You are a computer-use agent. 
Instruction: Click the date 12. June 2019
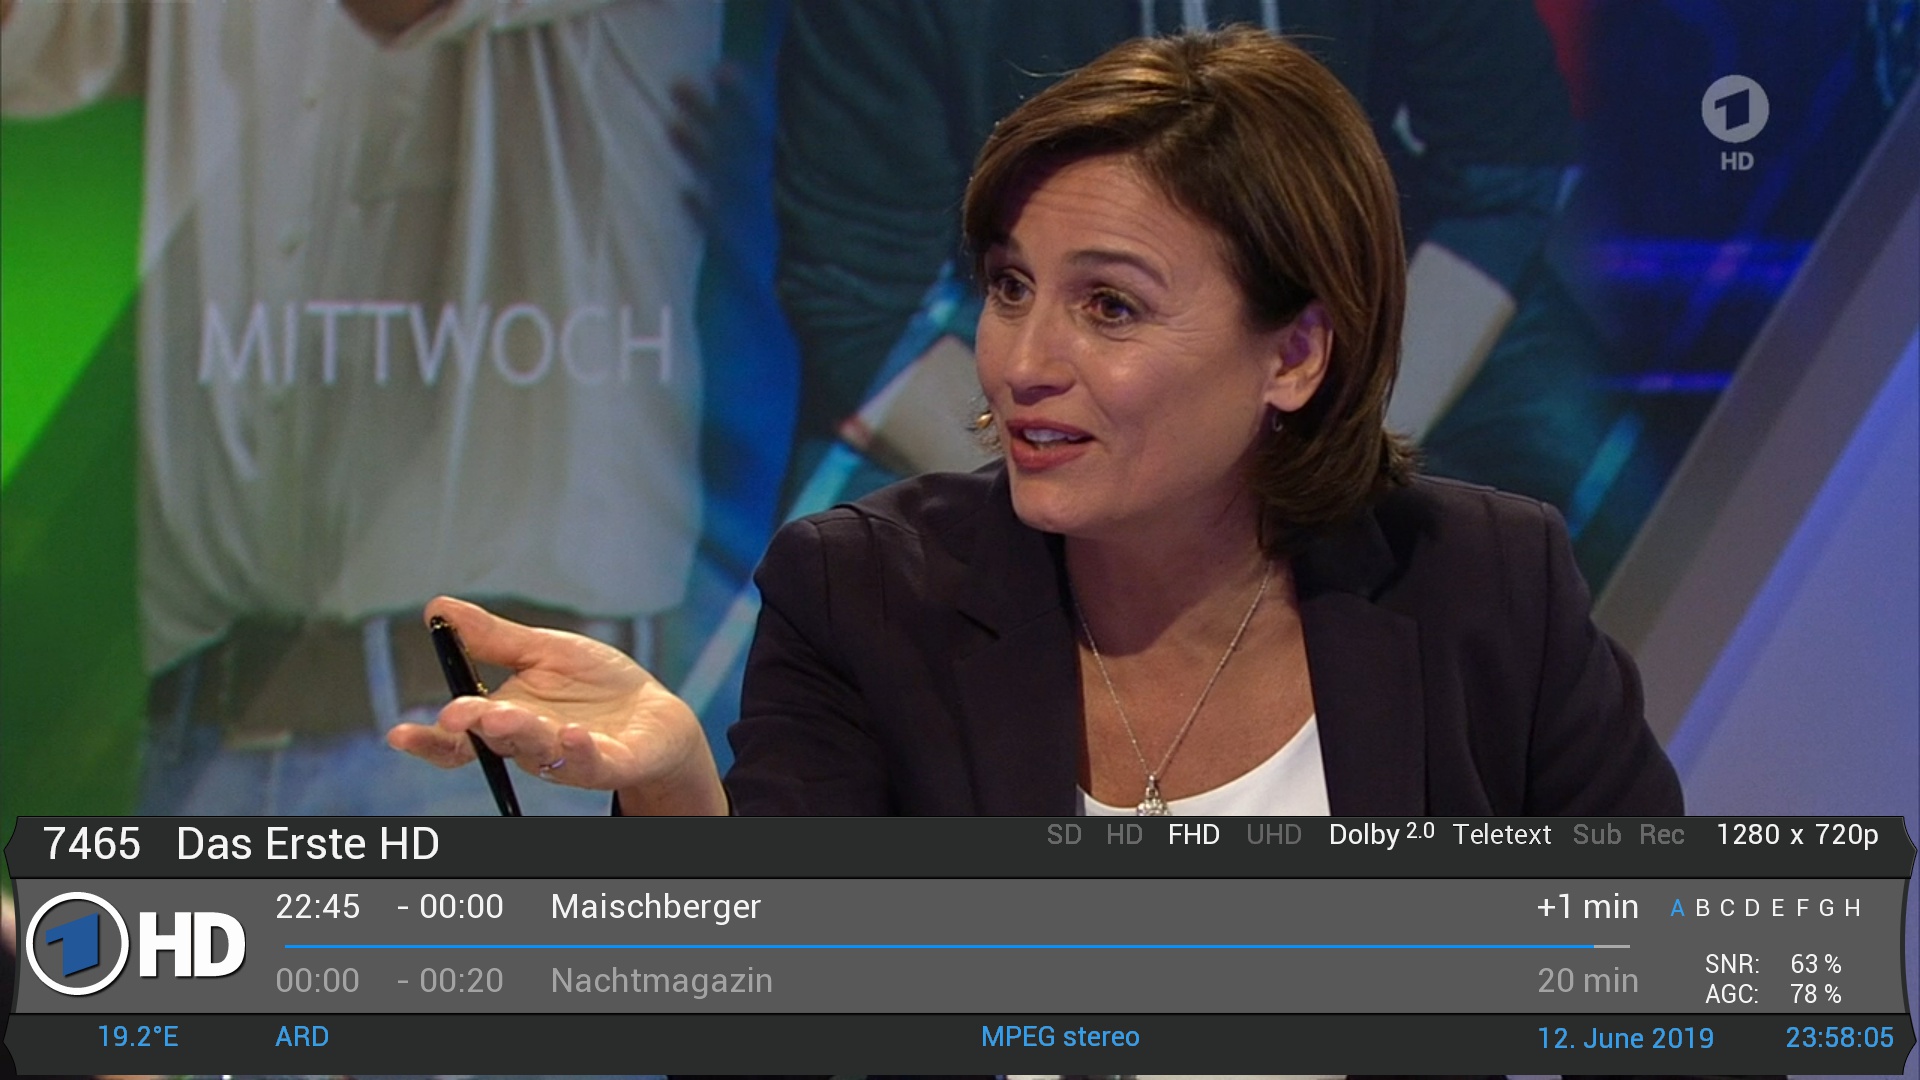(x=1626, y=1038)
